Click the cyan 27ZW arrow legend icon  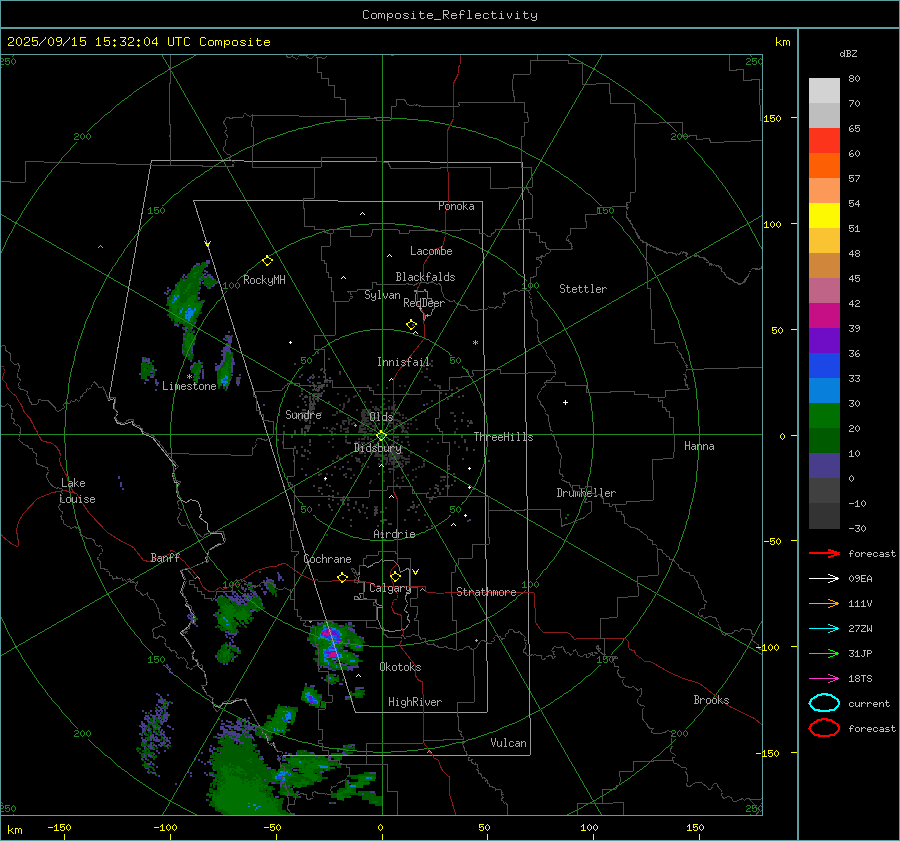tap(824, 629)
